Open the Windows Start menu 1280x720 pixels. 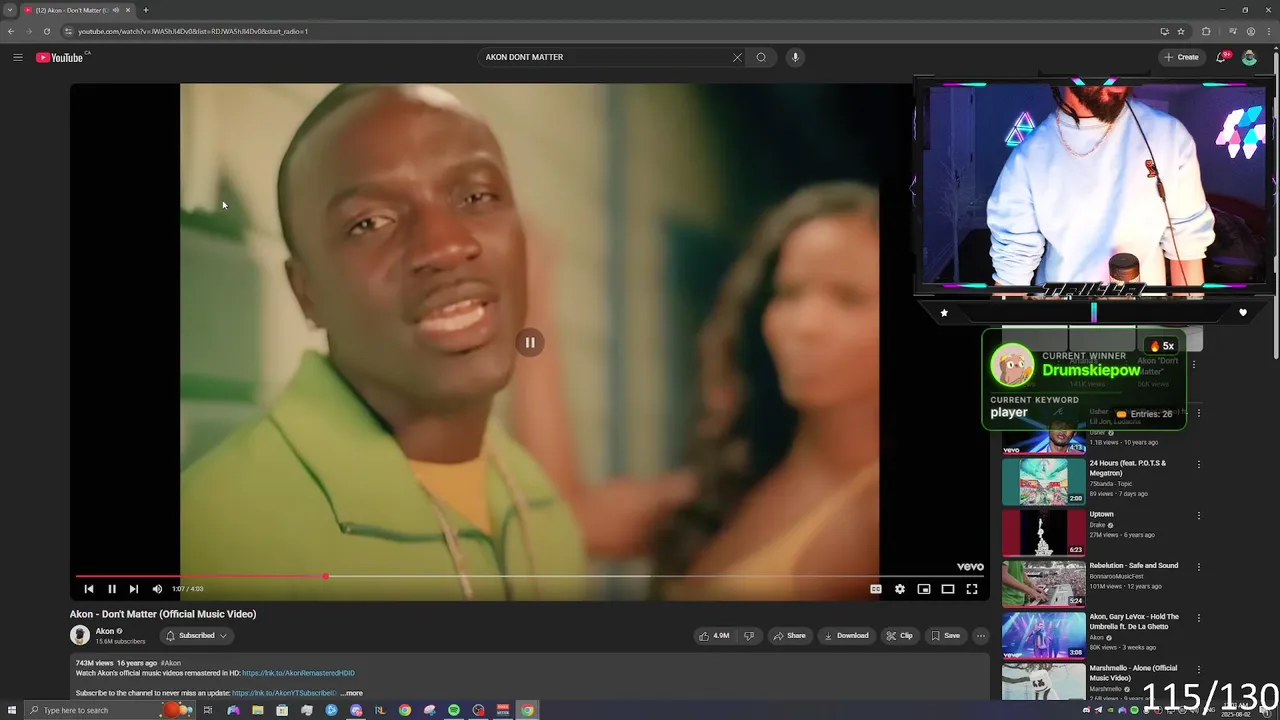[12, 710]
